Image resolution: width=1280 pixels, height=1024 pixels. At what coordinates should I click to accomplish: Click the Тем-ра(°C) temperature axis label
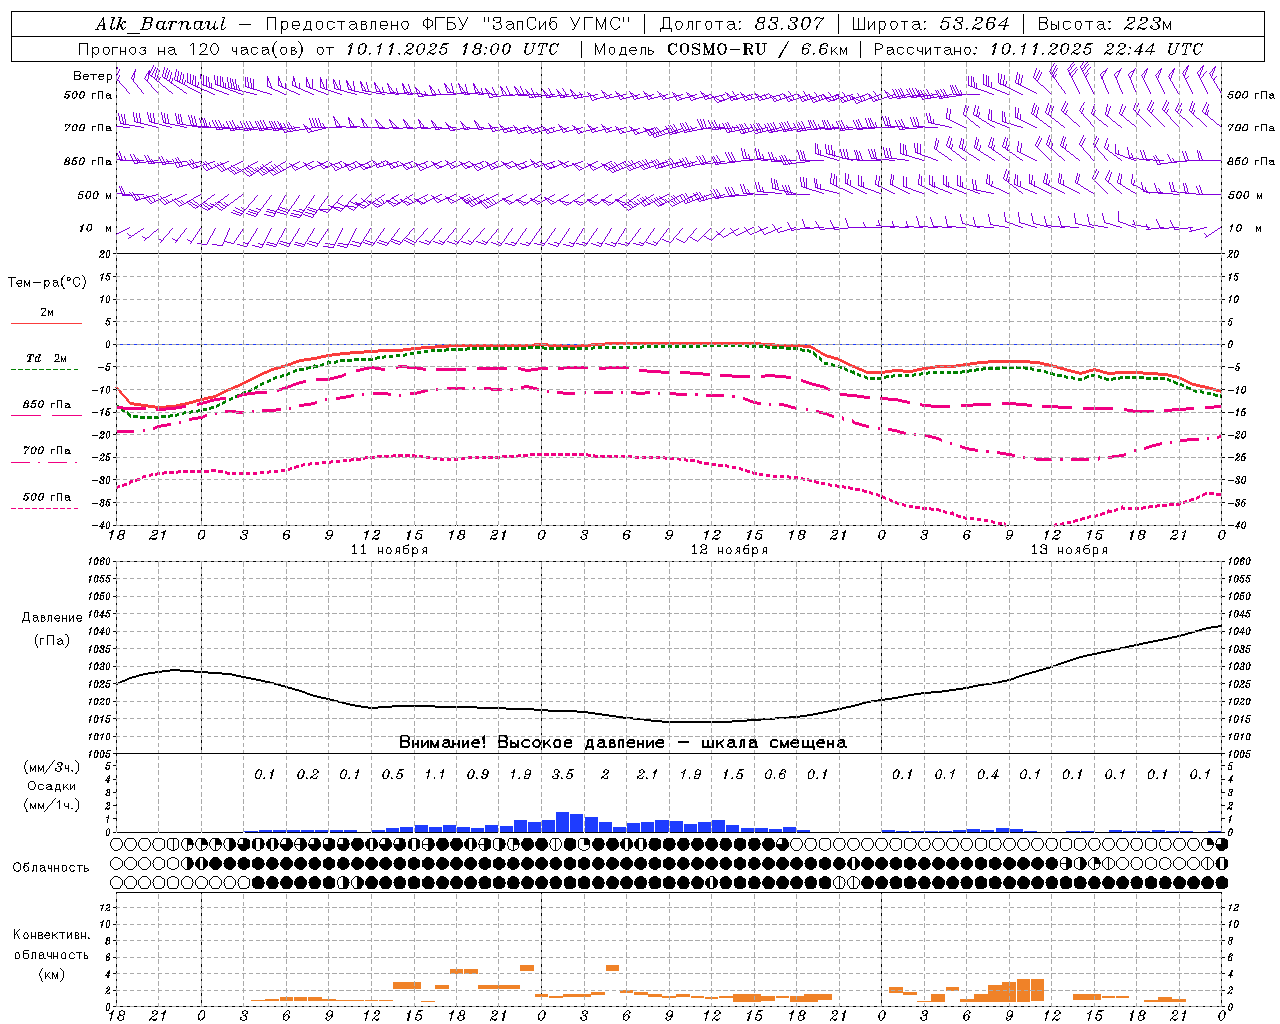47,283
